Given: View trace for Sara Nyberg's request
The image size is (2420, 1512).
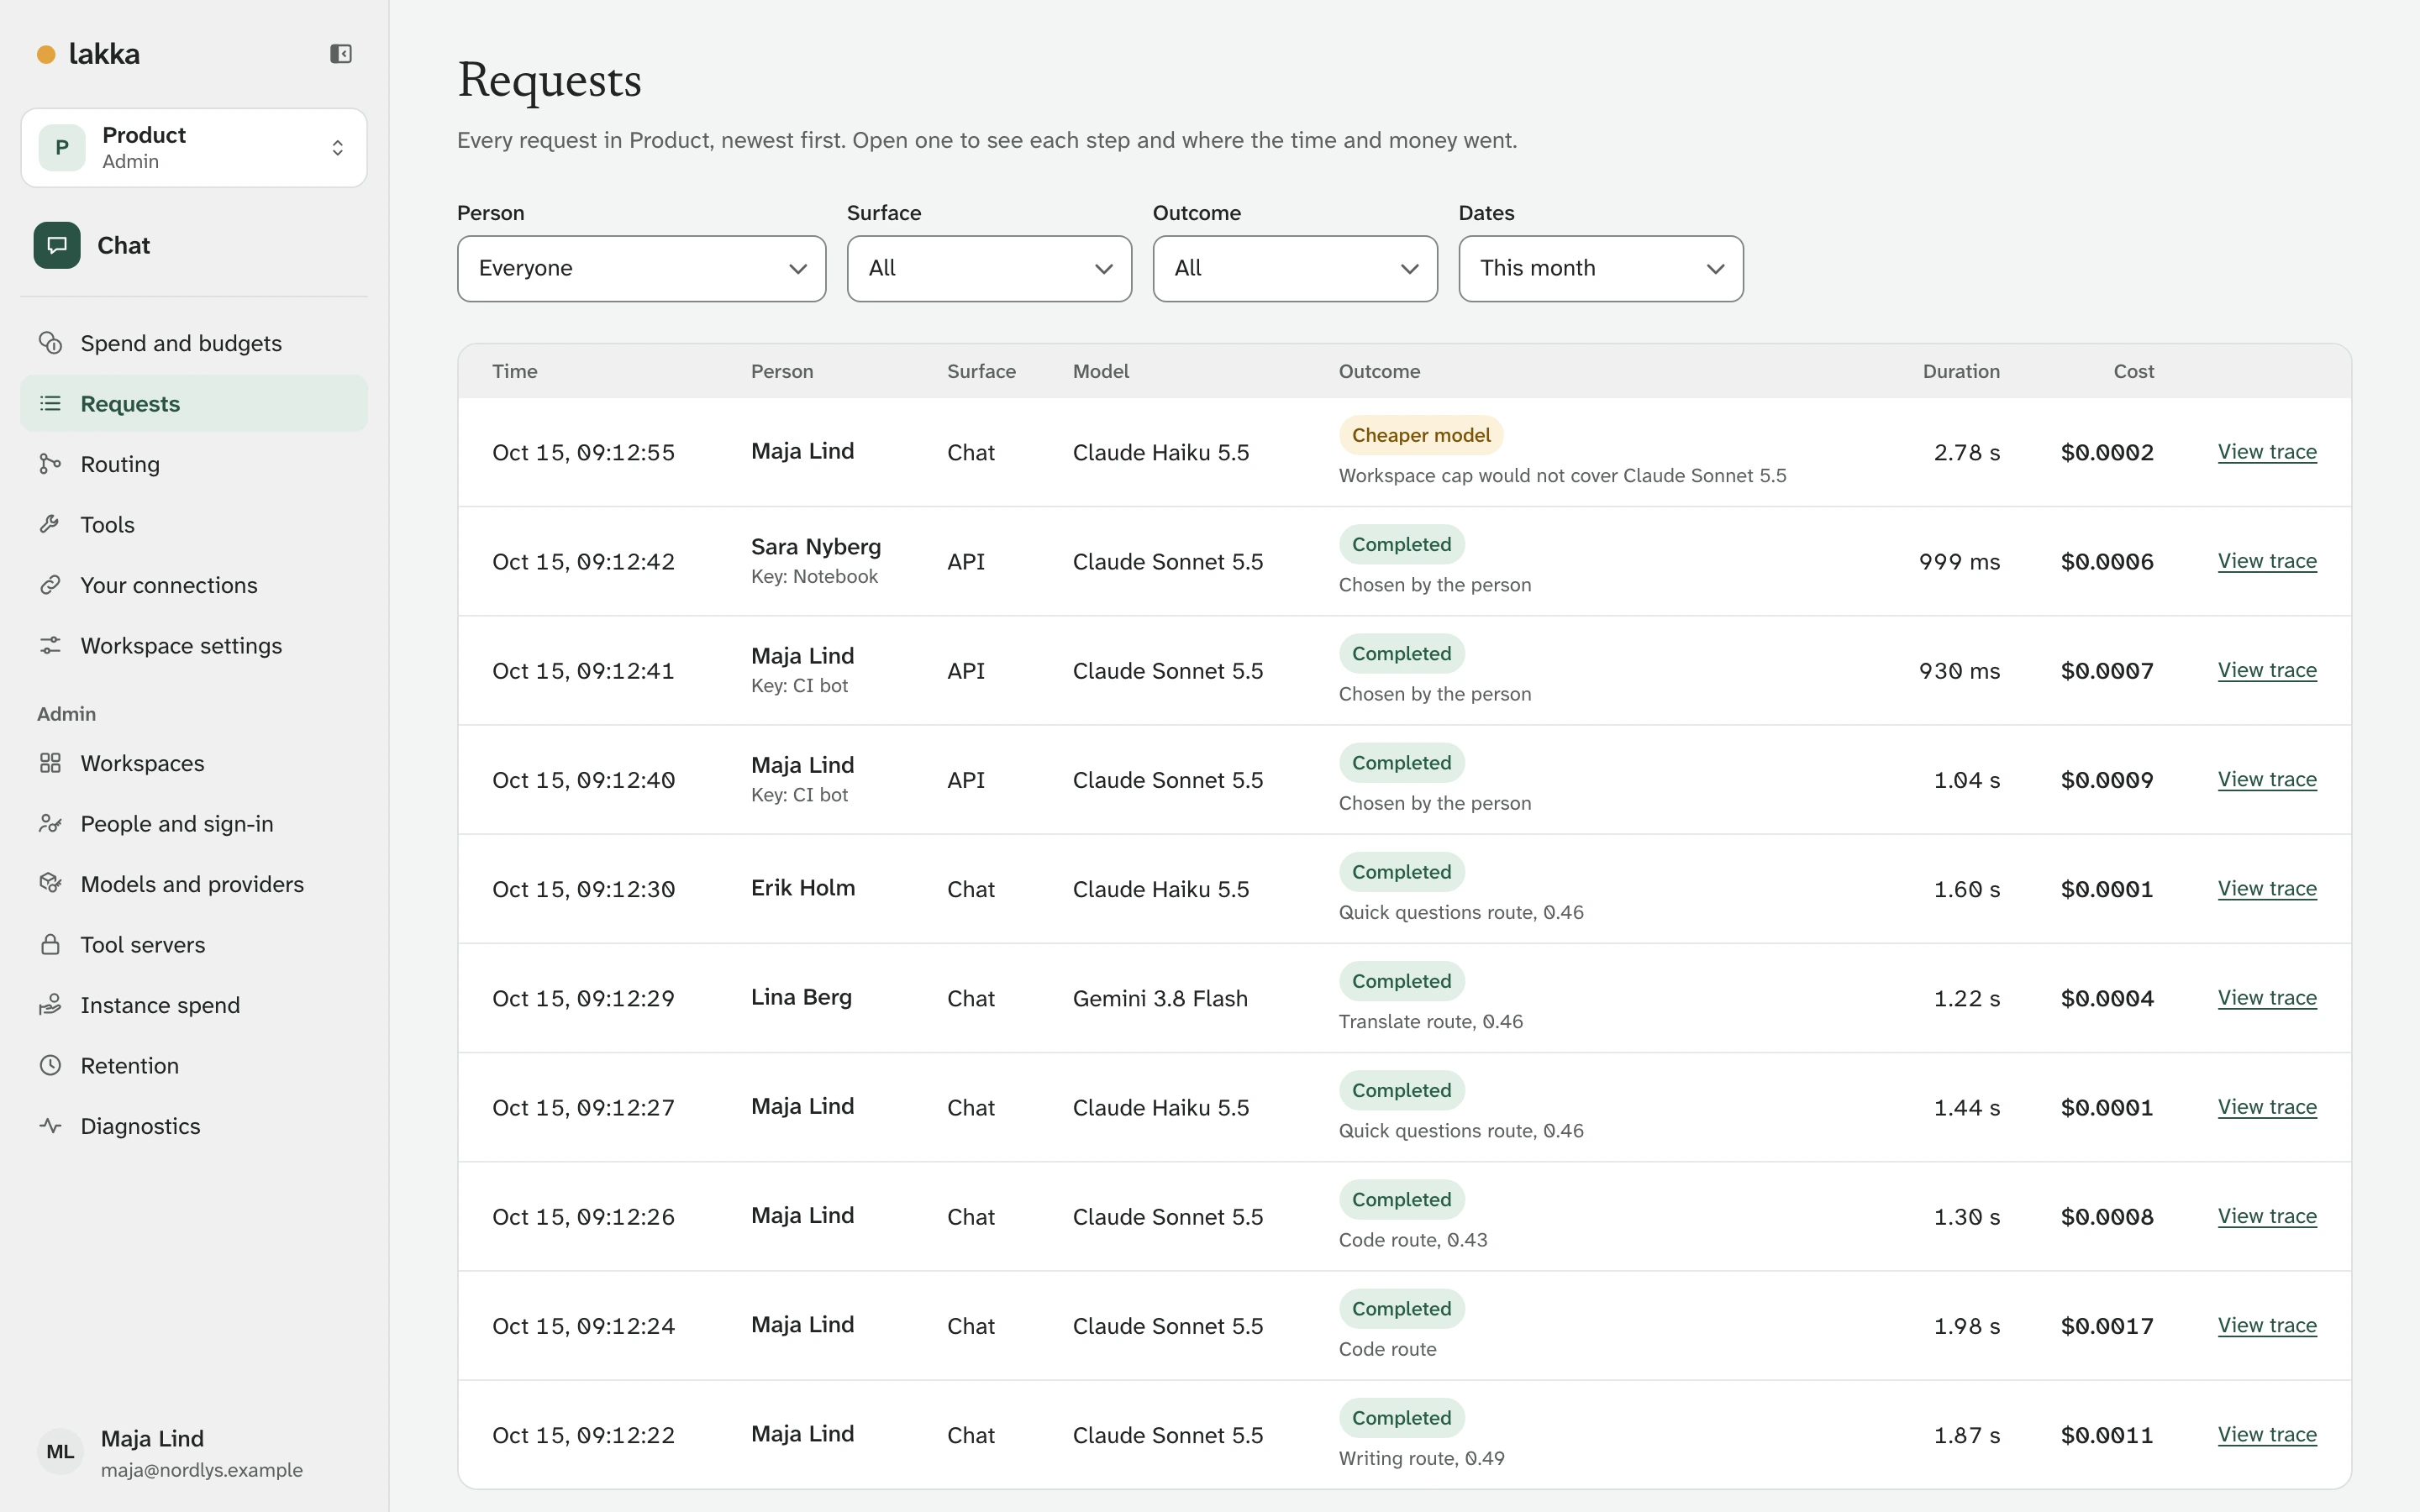Looking at the screenshot, I should point(2267,561).
